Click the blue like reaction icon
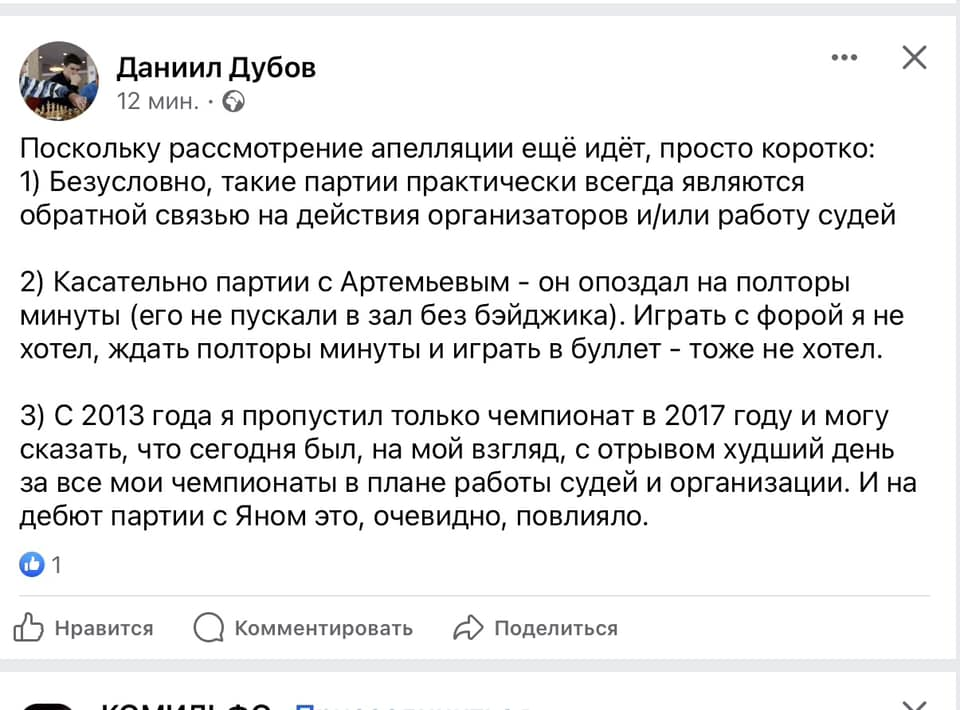960x710 pixels. coord(32,565)
